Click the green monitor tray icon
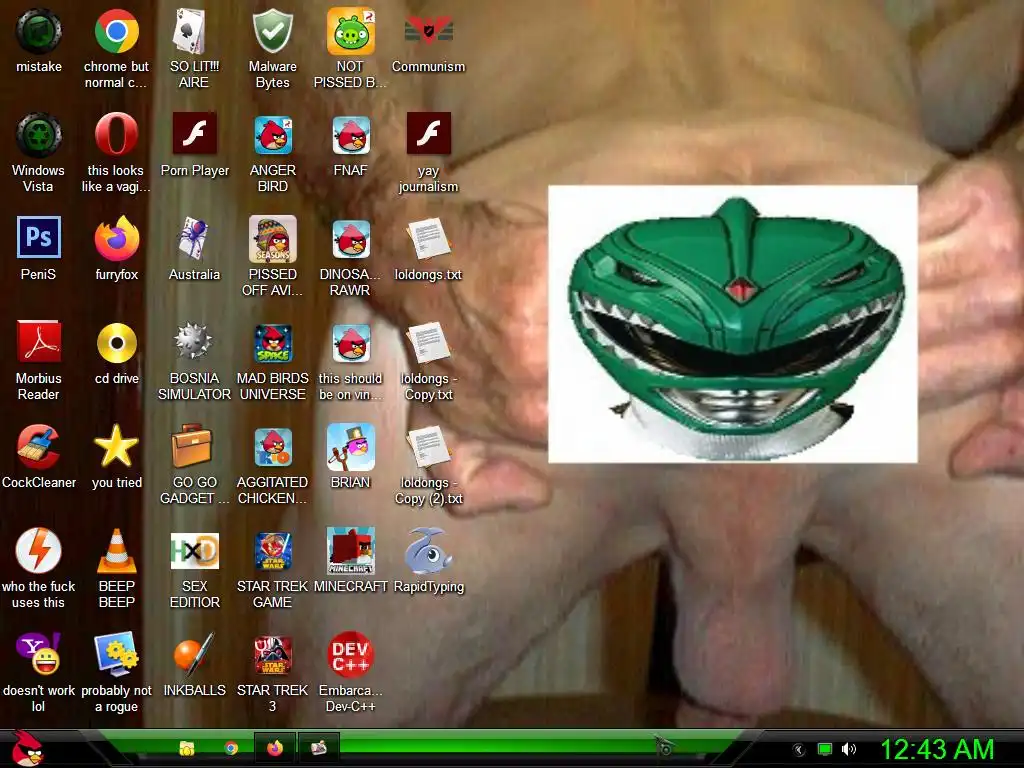The height and width of the screenshot is (768, 1024). 824,749
